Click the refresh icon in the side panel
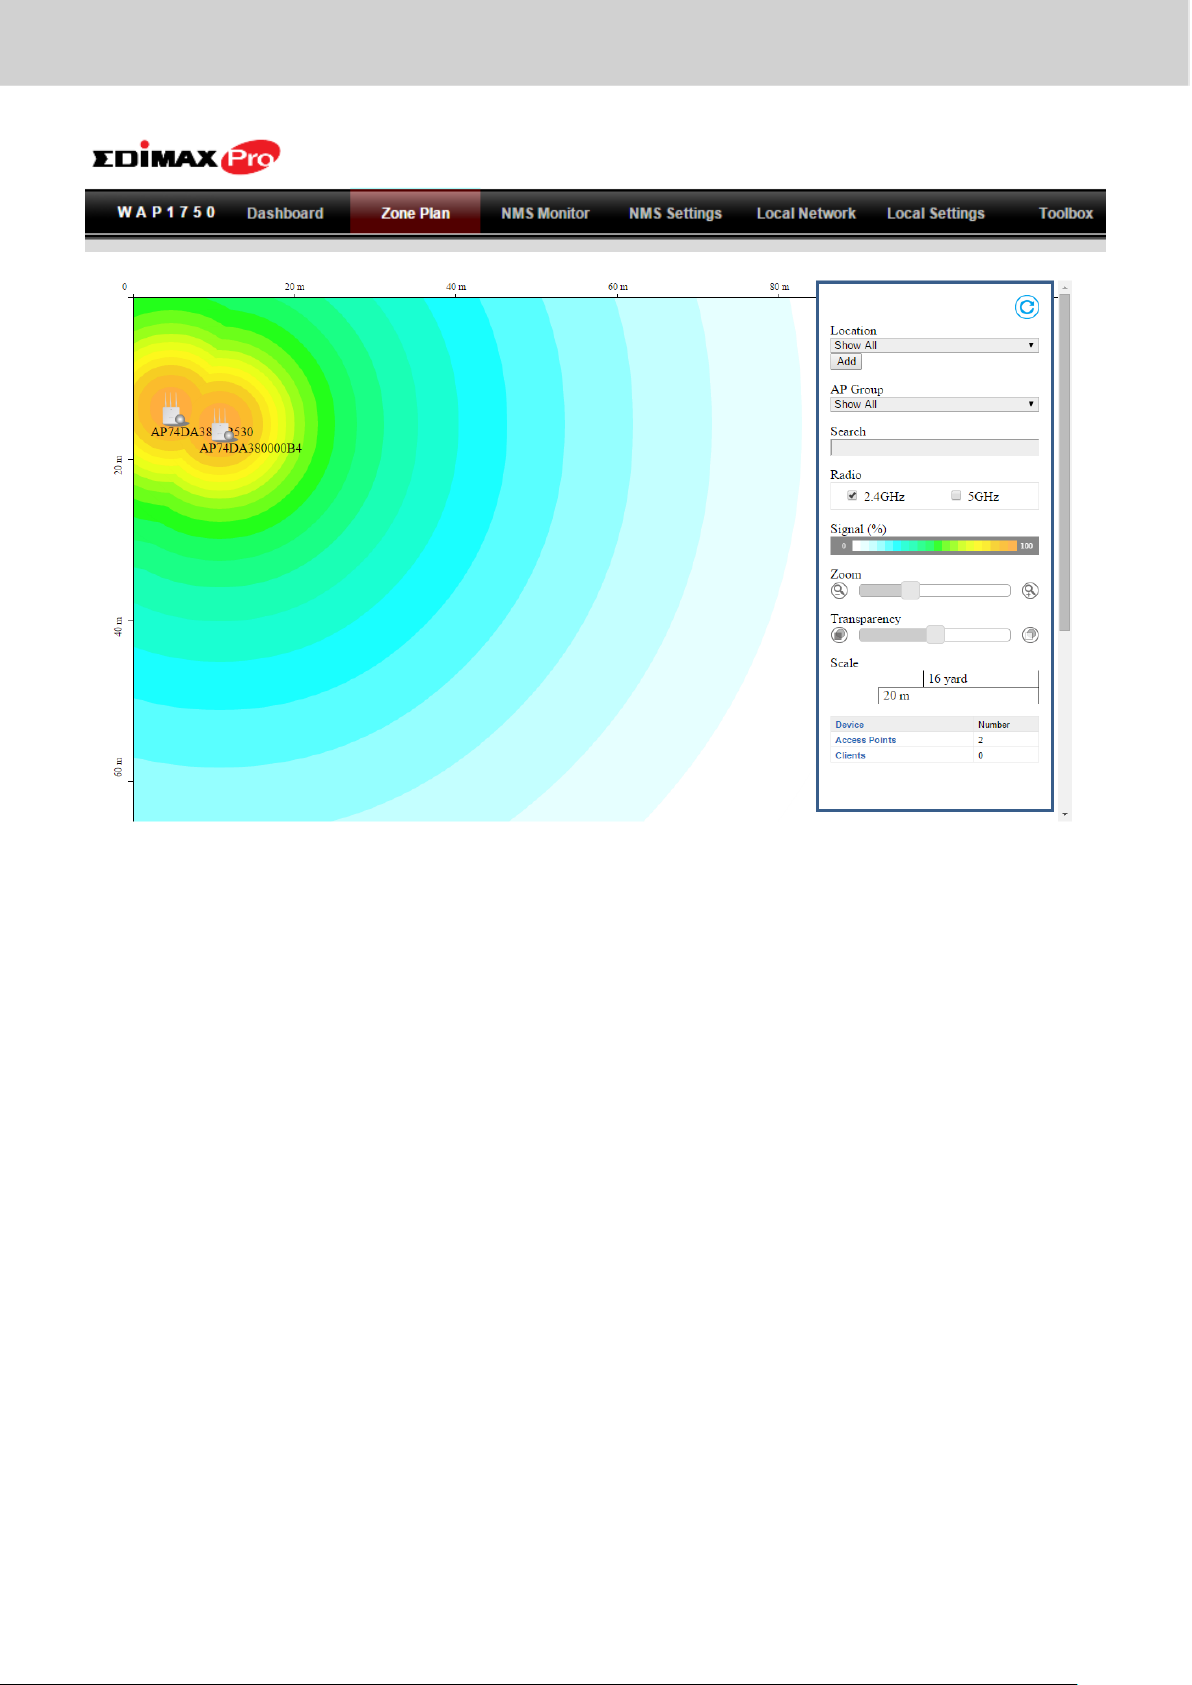Image resolution: width=1192 pixels, height=1685 pixels. point(1026,307)
